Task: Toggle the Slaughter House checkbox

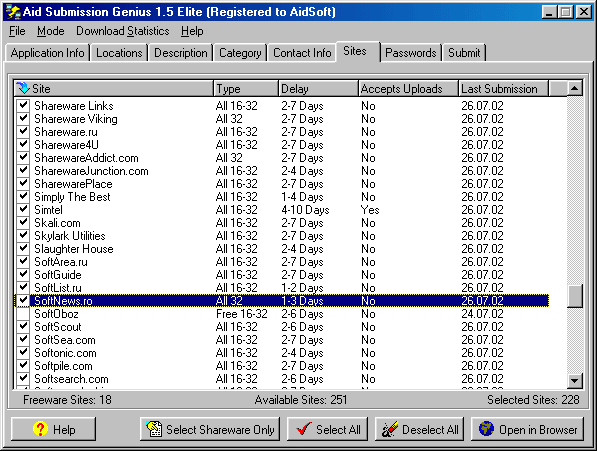Action: 24,249
